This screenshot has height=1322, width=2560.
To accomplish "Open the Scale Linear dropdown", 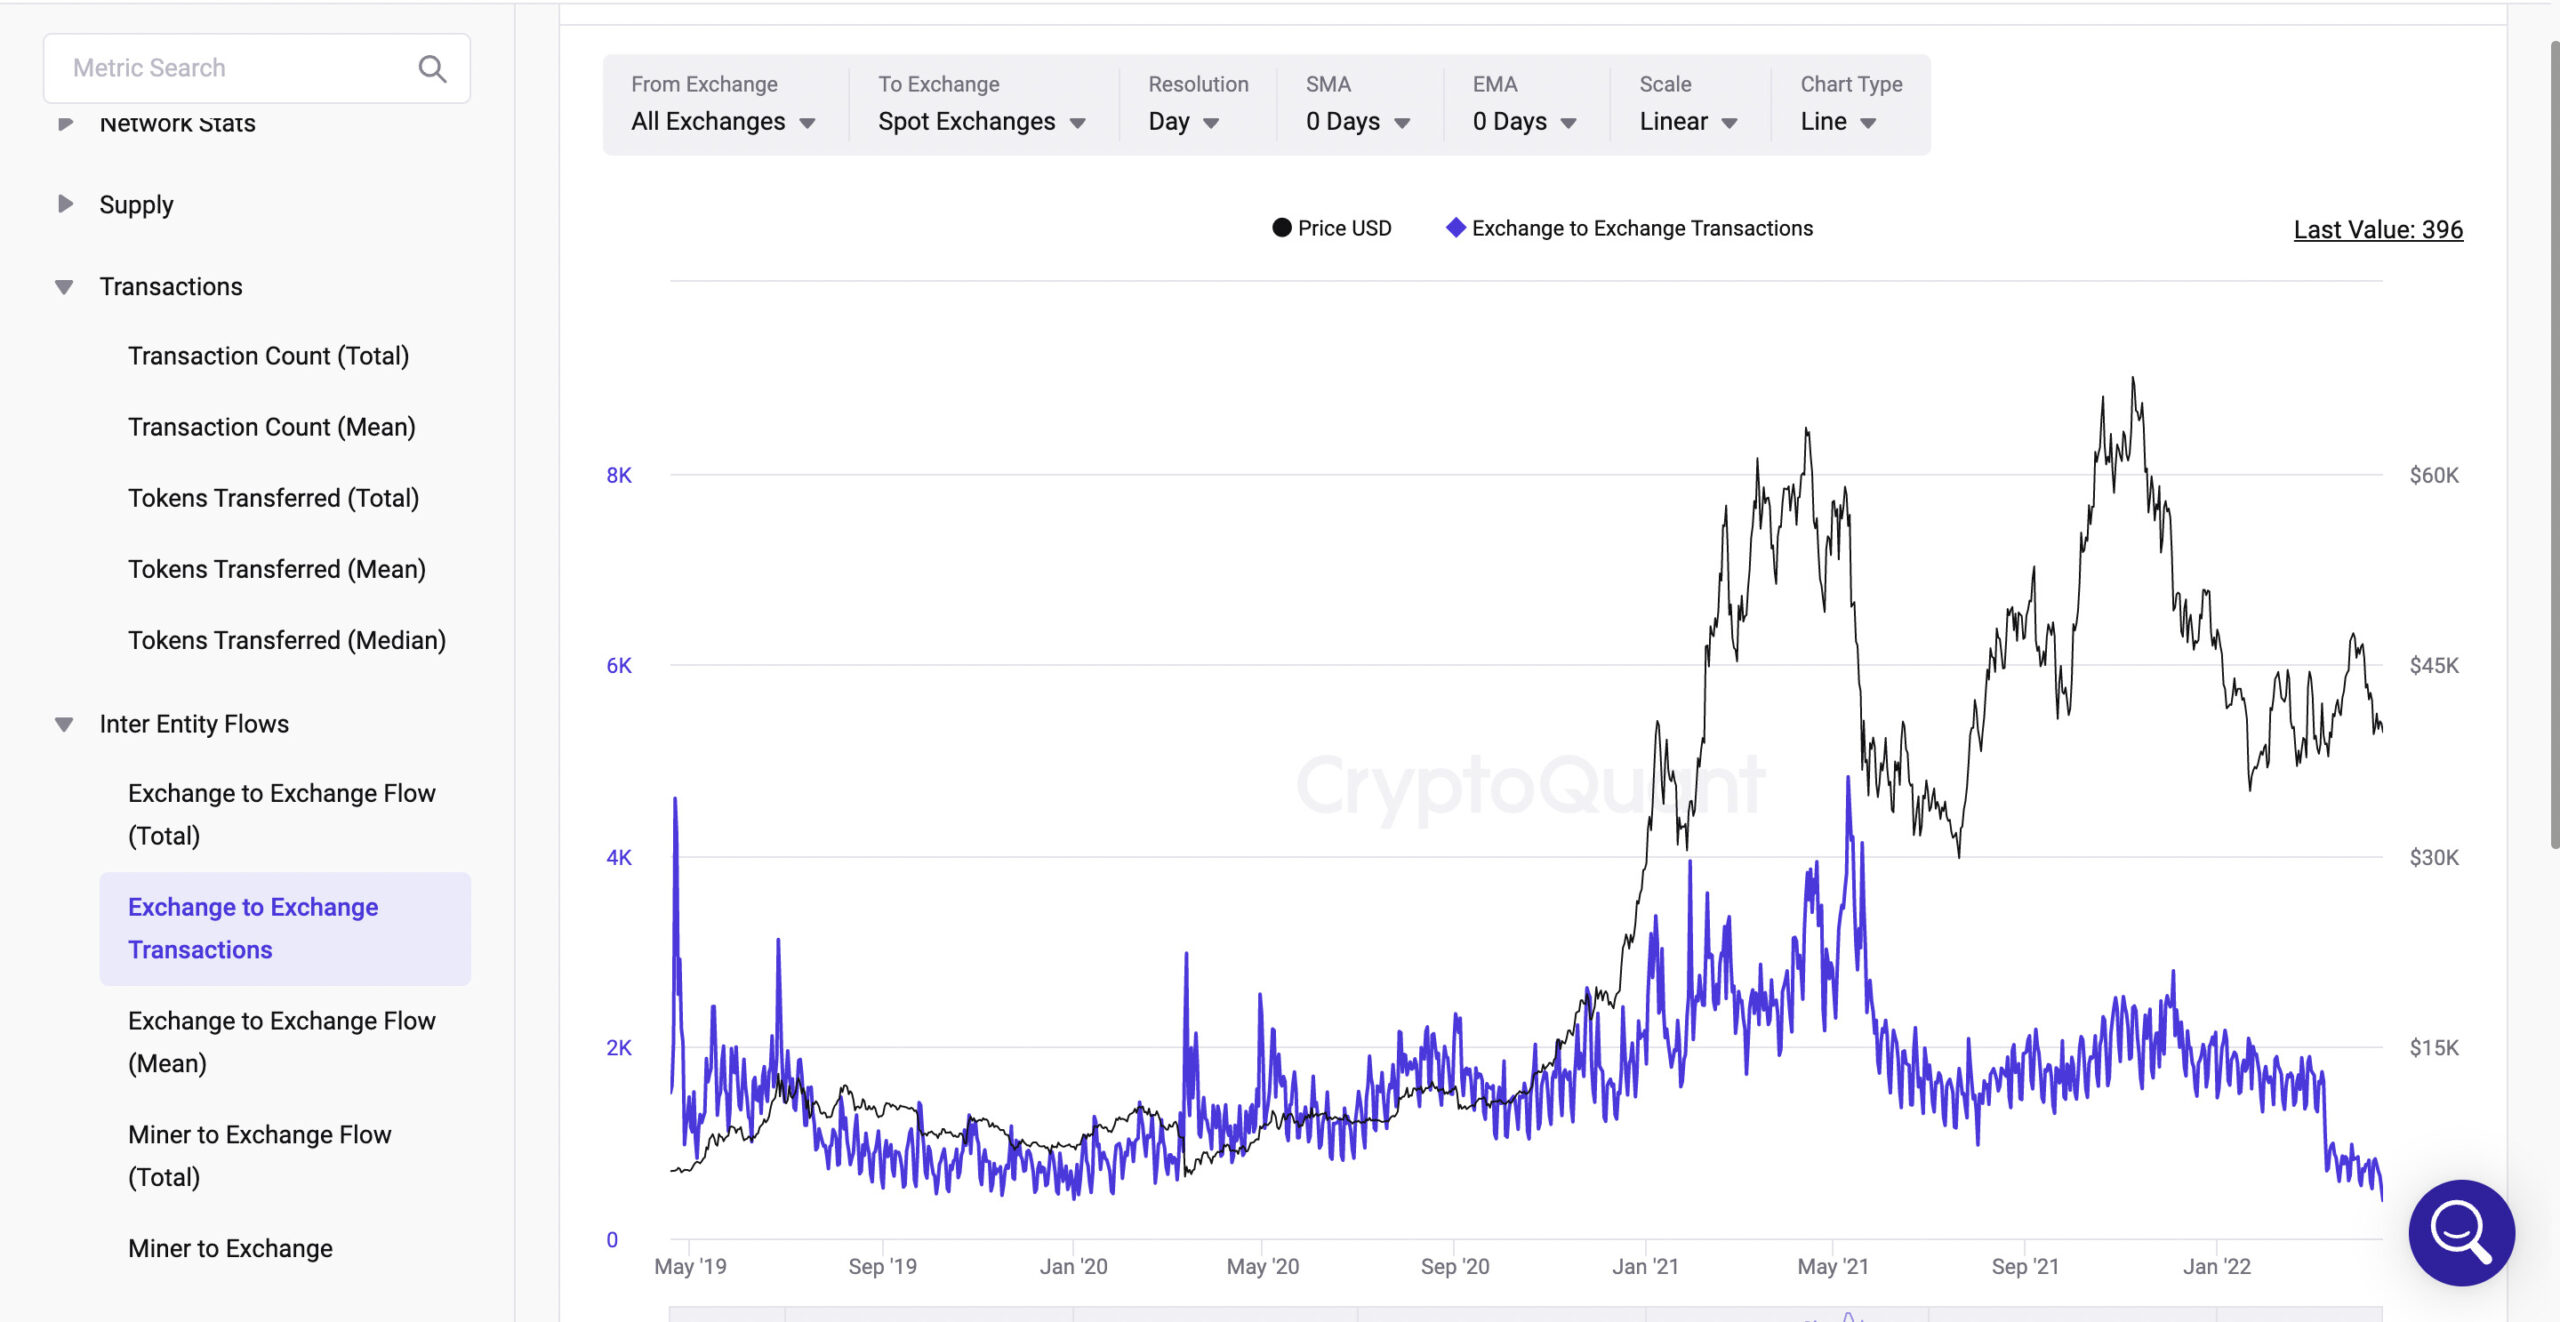I will tap(1689, 121).
